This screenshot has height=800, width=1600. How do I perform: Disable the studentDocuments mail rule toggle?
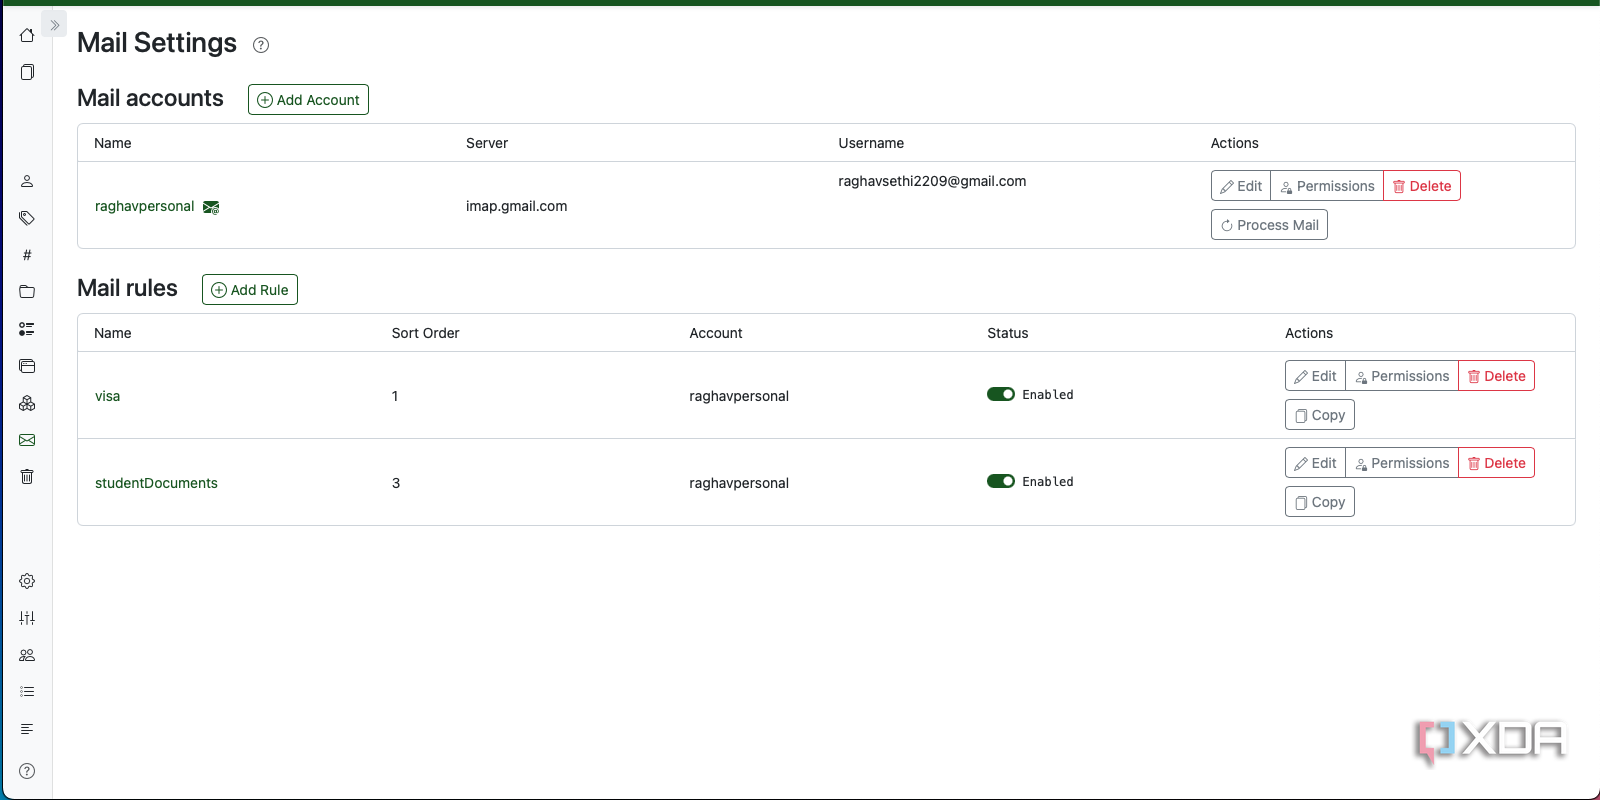pos(1001,481)
